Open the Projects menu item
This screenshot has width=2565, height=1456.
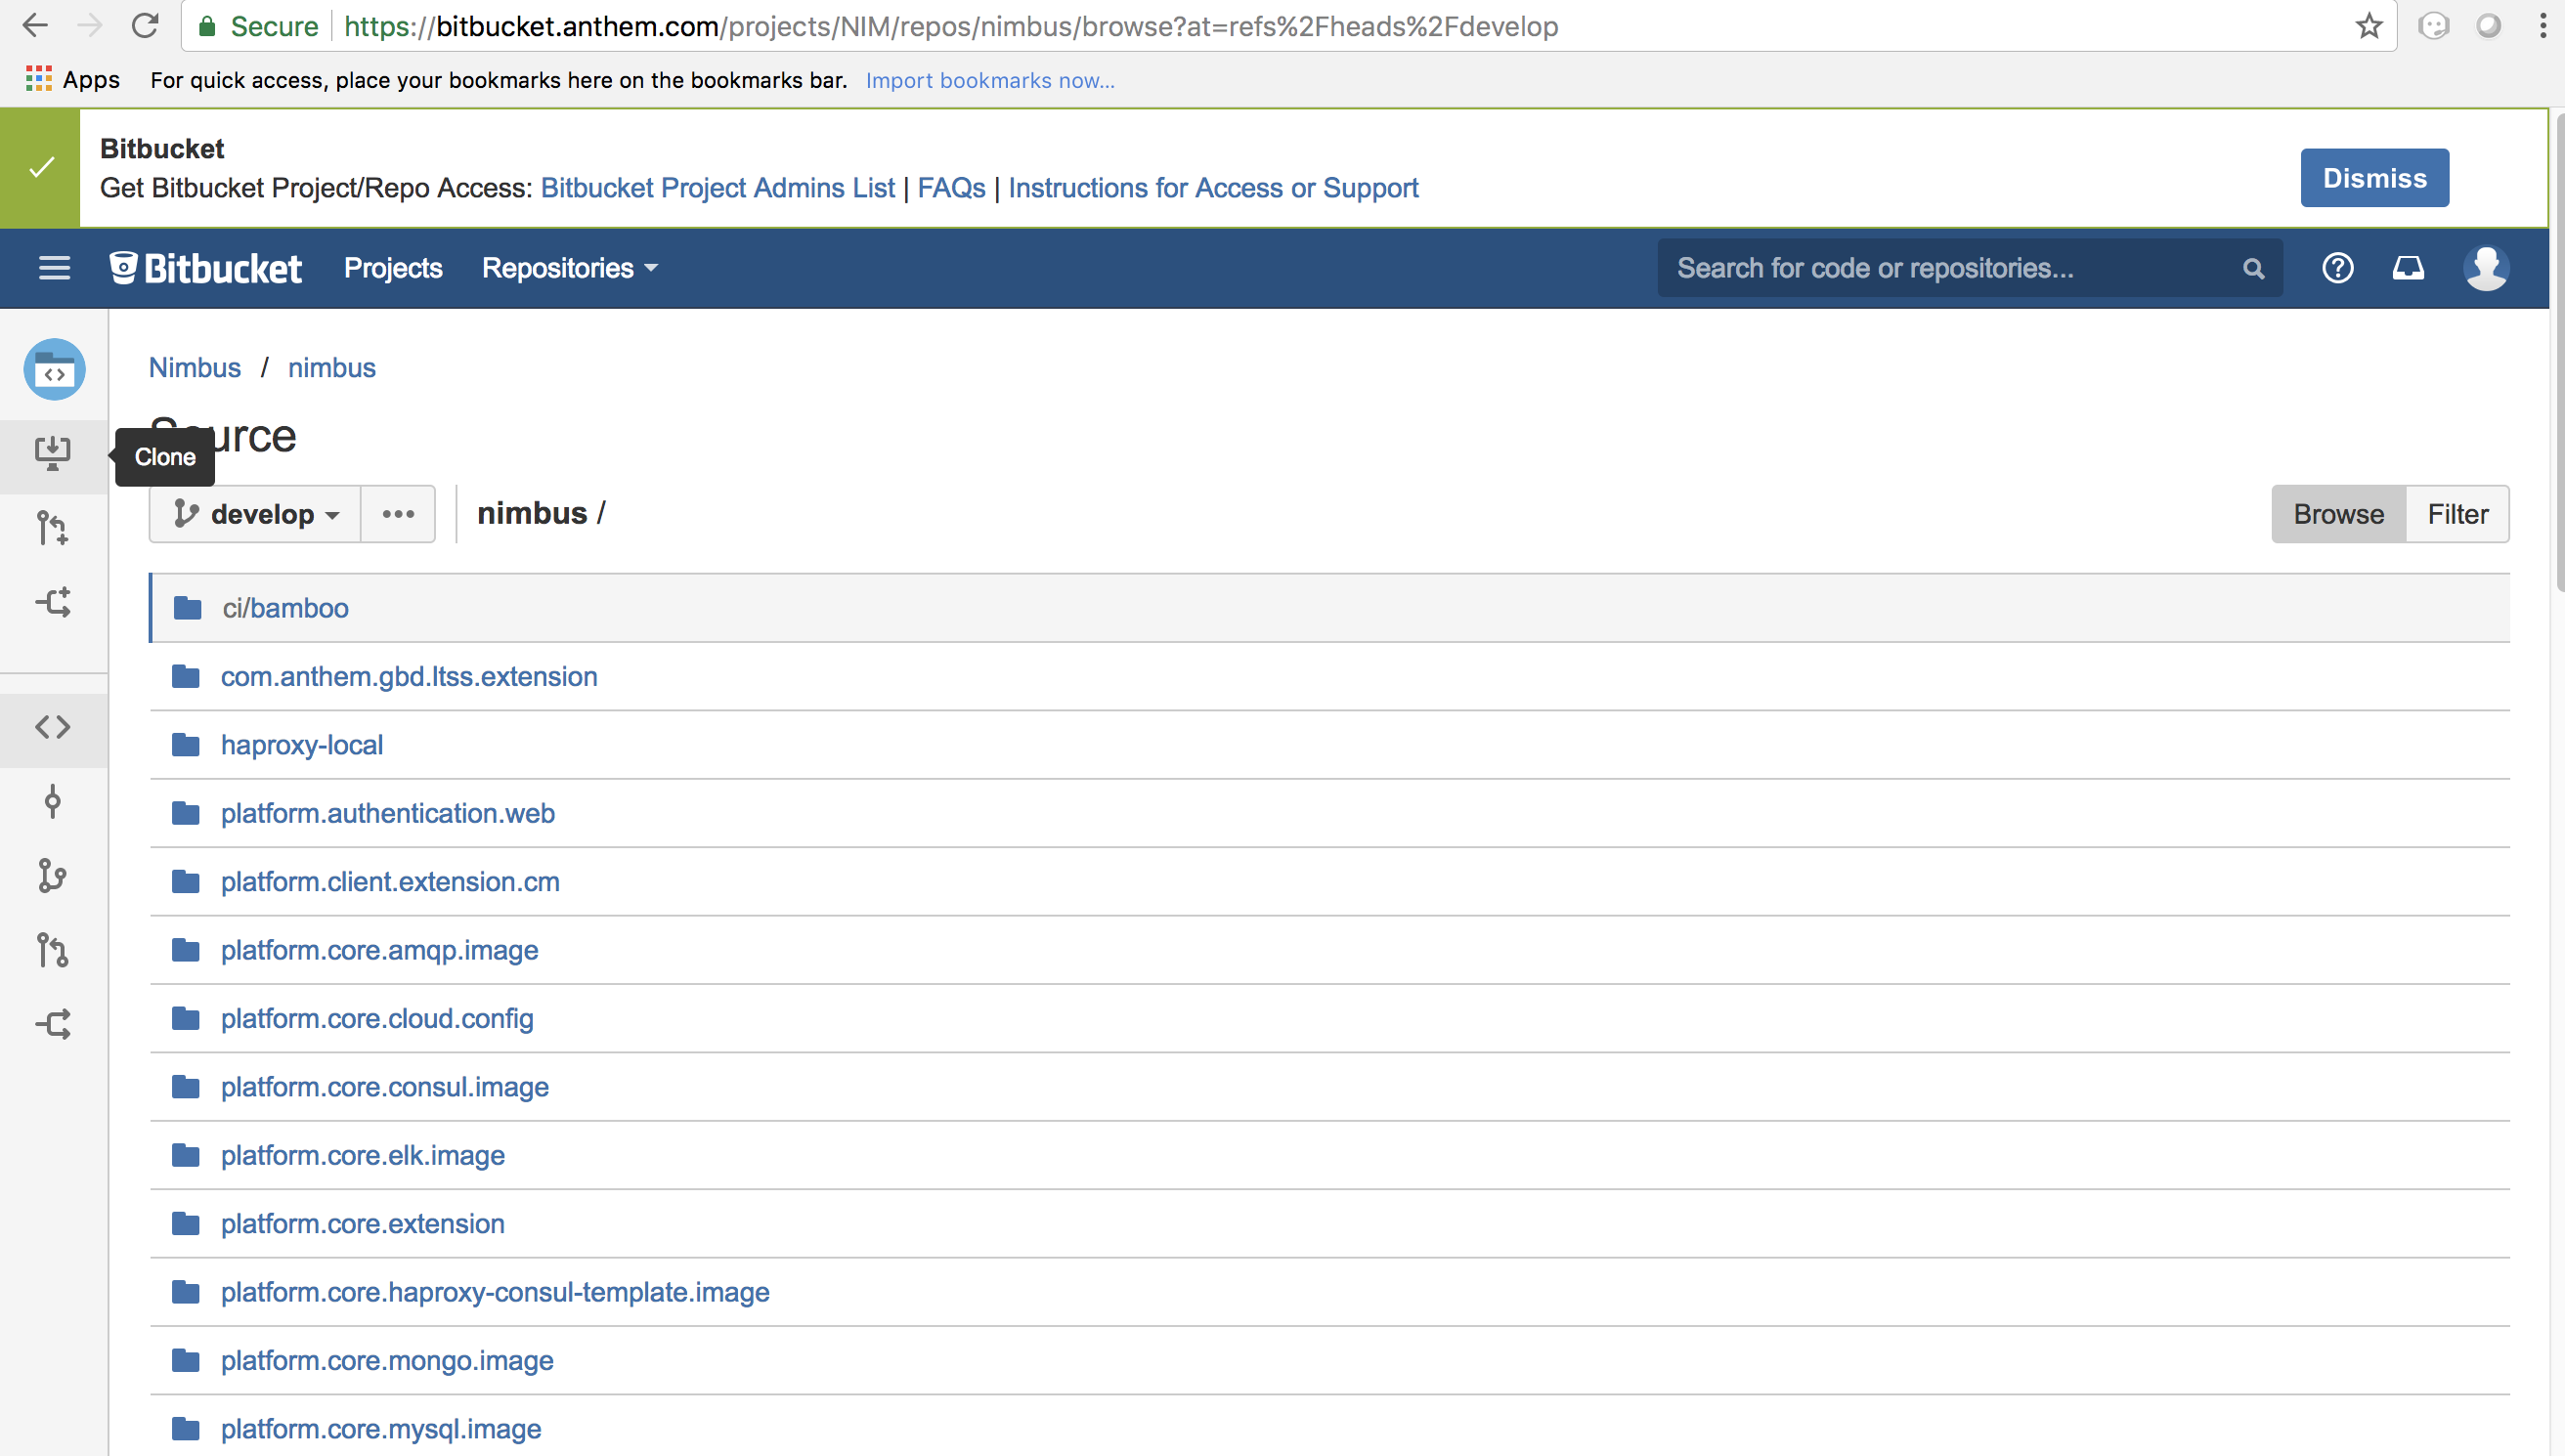(x=393, y=268)
